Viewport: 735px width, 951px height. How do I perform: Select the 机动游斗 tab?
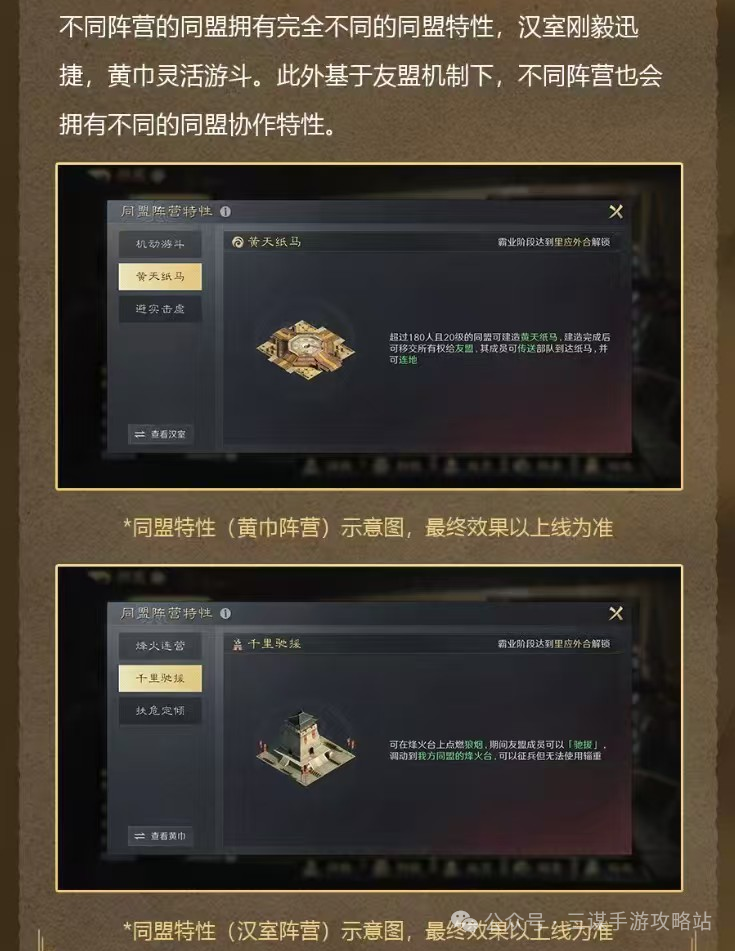[160, 244]
